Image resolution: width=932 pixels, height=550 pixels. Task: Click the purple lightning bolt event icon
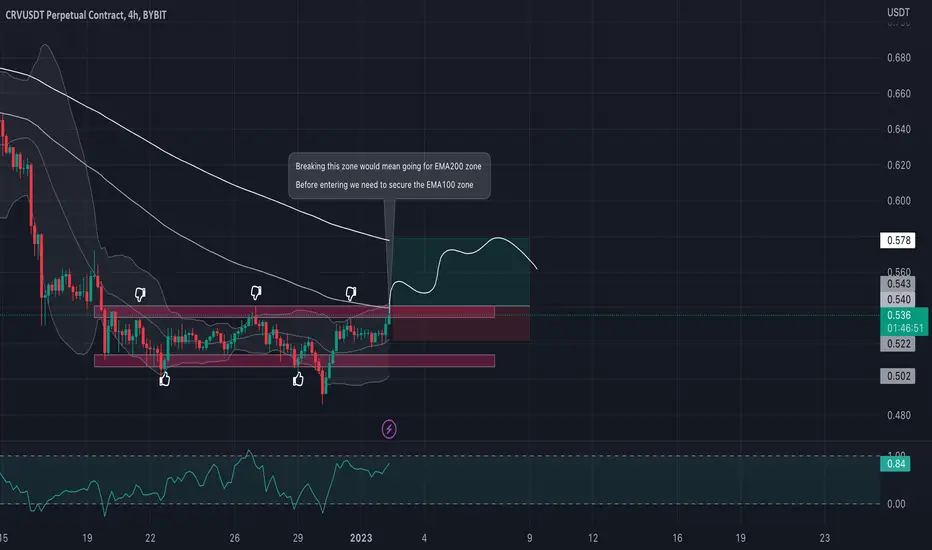(389, 429)
